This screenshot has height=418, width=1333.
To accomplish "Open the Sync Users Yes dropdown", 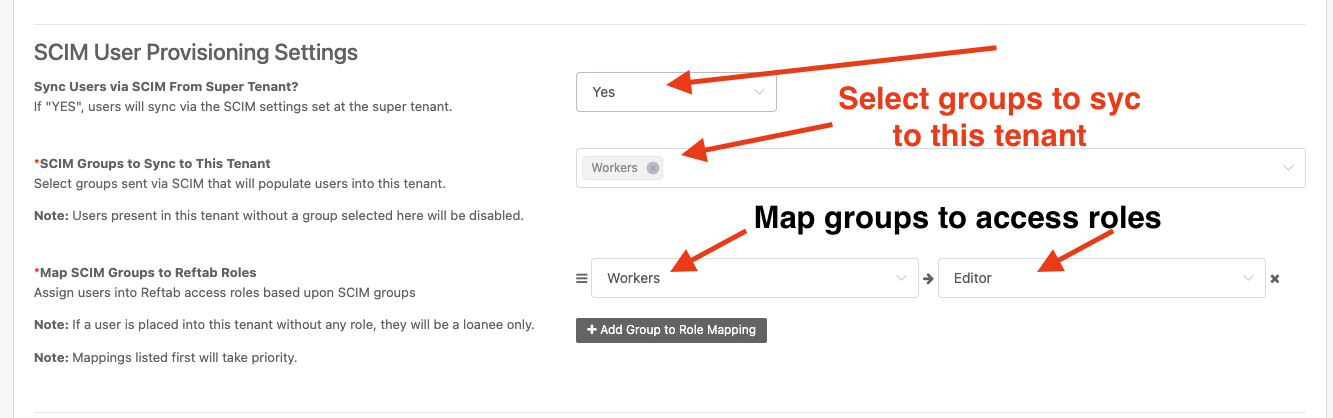I will 676,91.
